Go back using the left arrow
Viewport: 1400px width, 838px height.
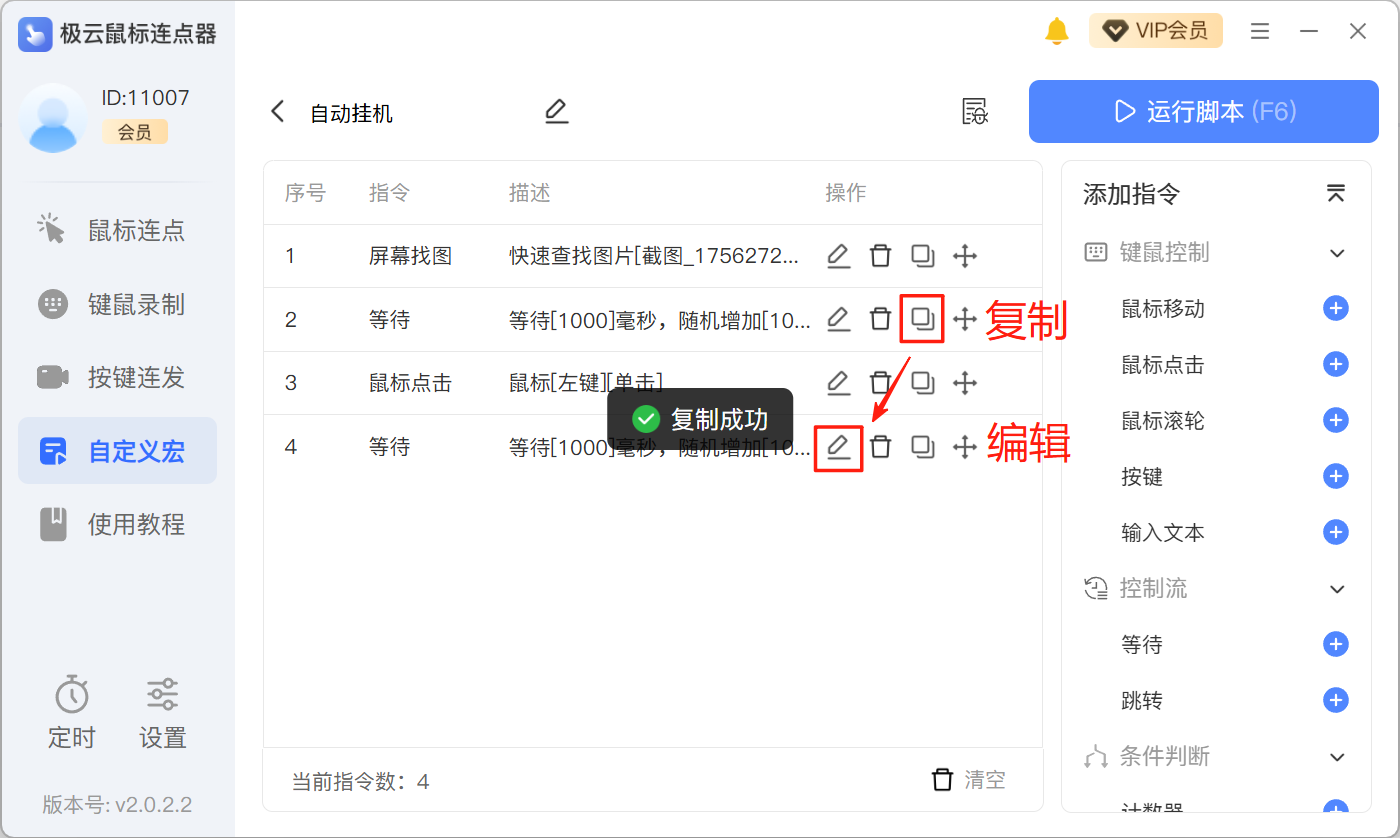click(278, 112)
